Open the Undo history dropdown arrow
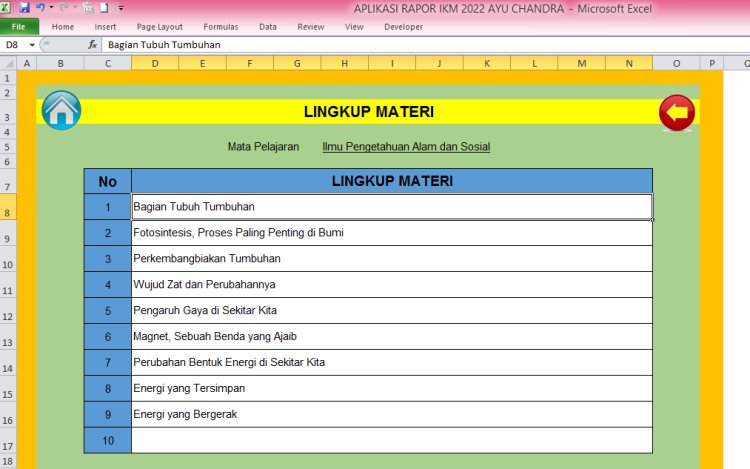The height and width of the screenshot is (469, 750). [x=51, y=8]
